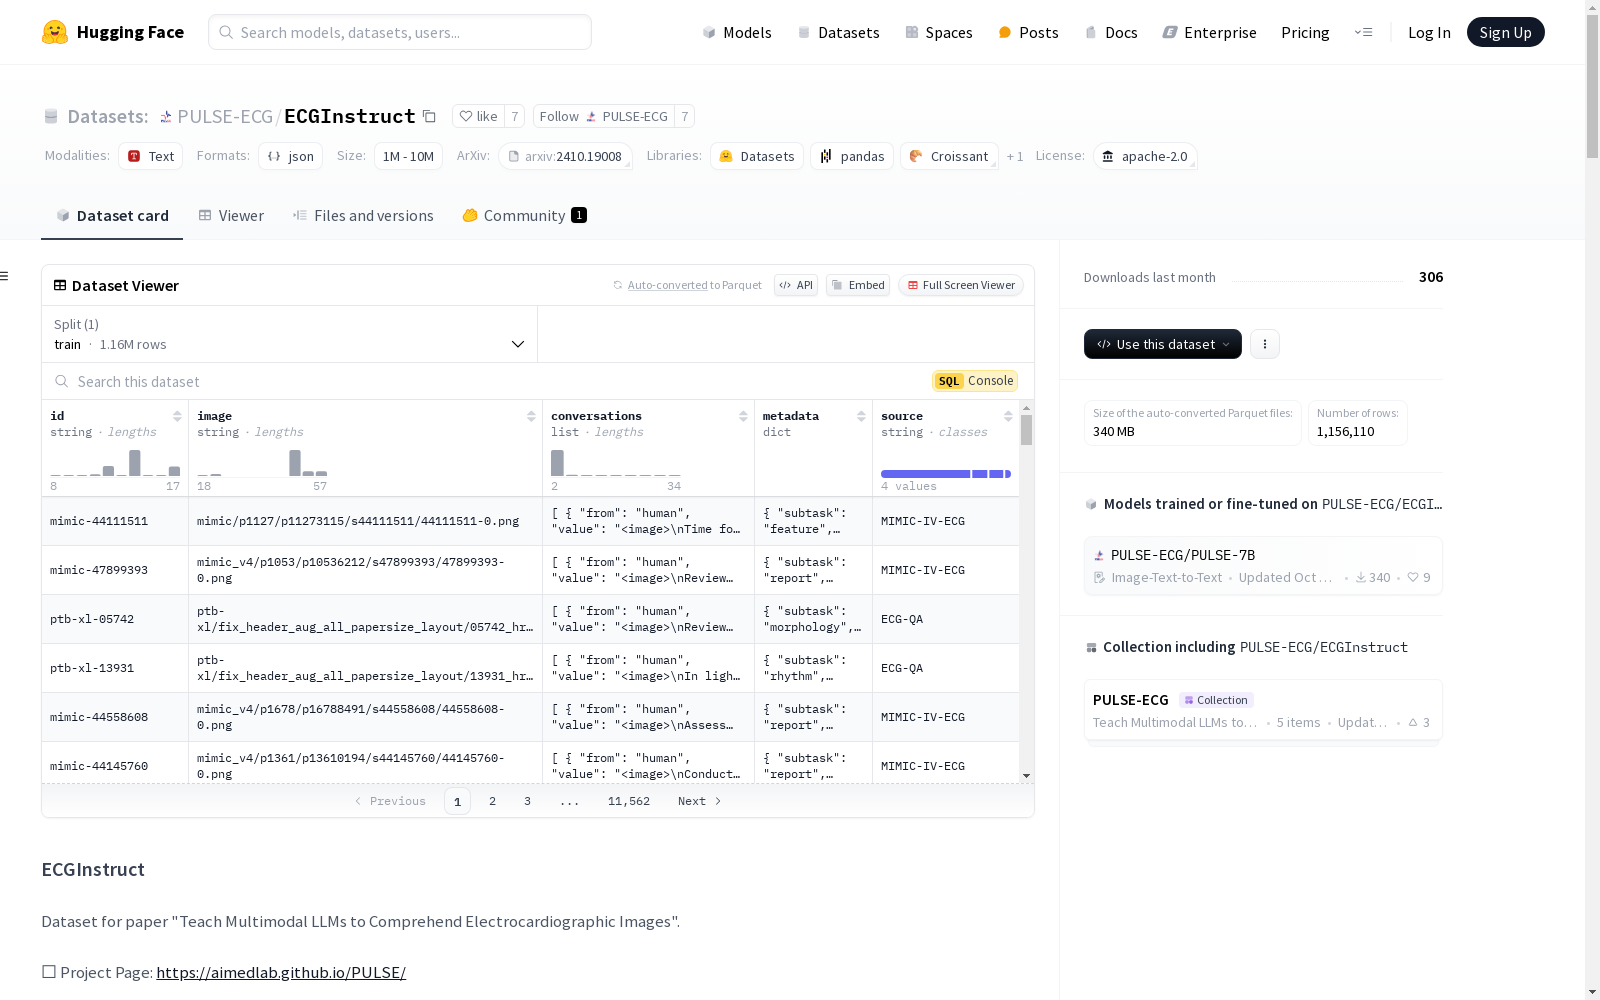Viewport: 1600px width, 1000px height.
Task: Open the Use this dataset dropdown
Action: pos(1163,344)
